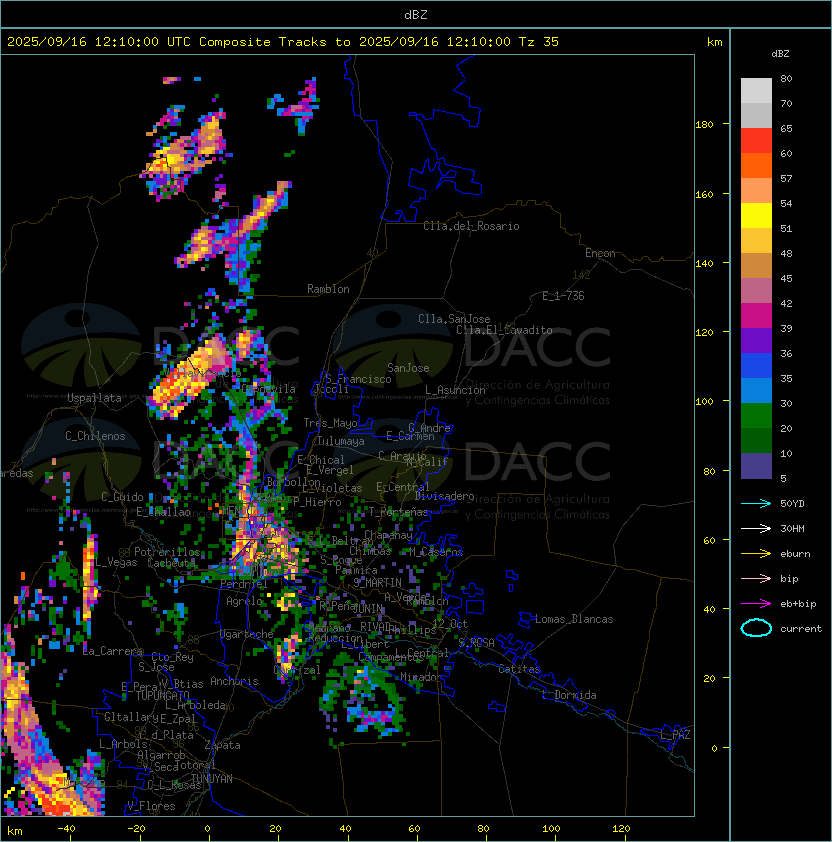Click the 'Chapanay' place label
This screenshot has height=842, width=832.
pyautogui.click(x=388, y=535)
